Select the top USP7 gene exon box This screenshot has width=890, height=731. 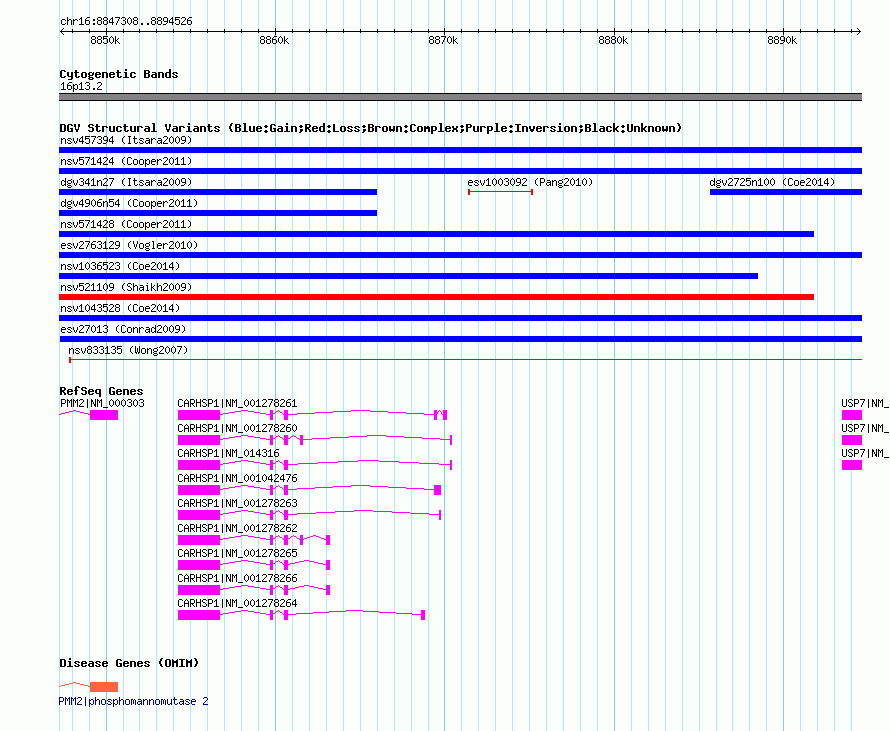click(x=851, y=415)
